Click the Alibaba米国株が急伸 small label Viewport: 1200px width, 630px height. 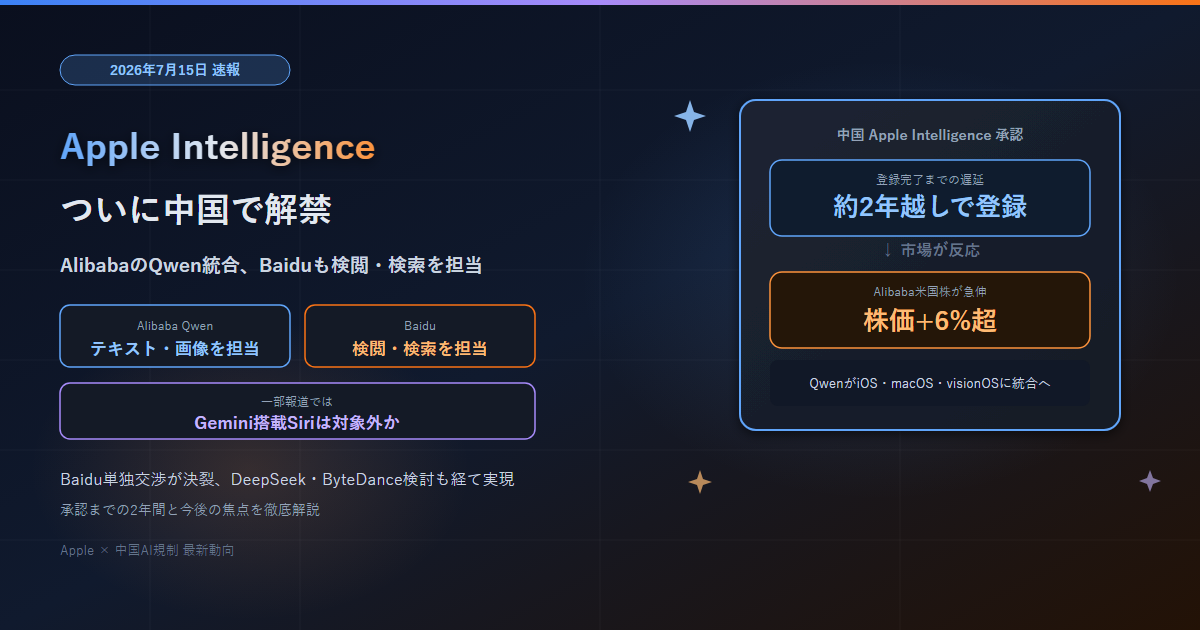[x=930, y=291]
